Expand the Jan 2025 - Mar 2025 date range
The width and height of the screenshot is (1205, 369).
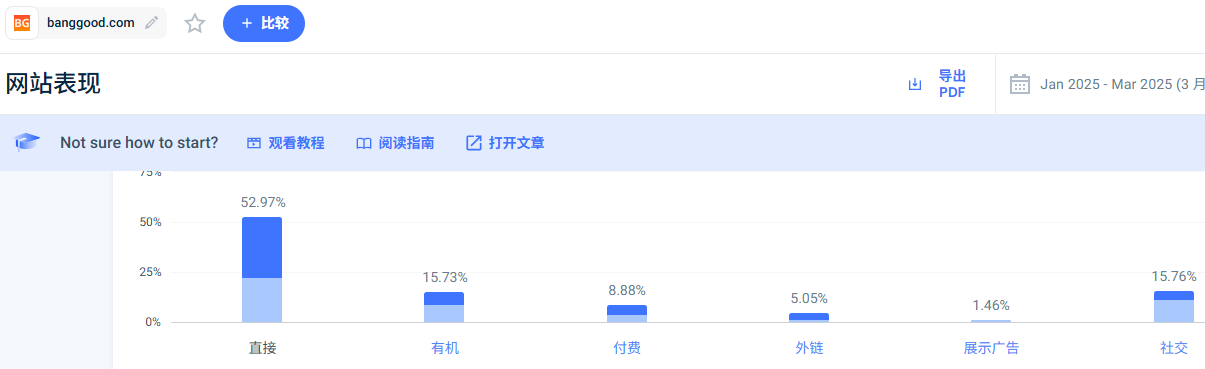coord(1122,84)
